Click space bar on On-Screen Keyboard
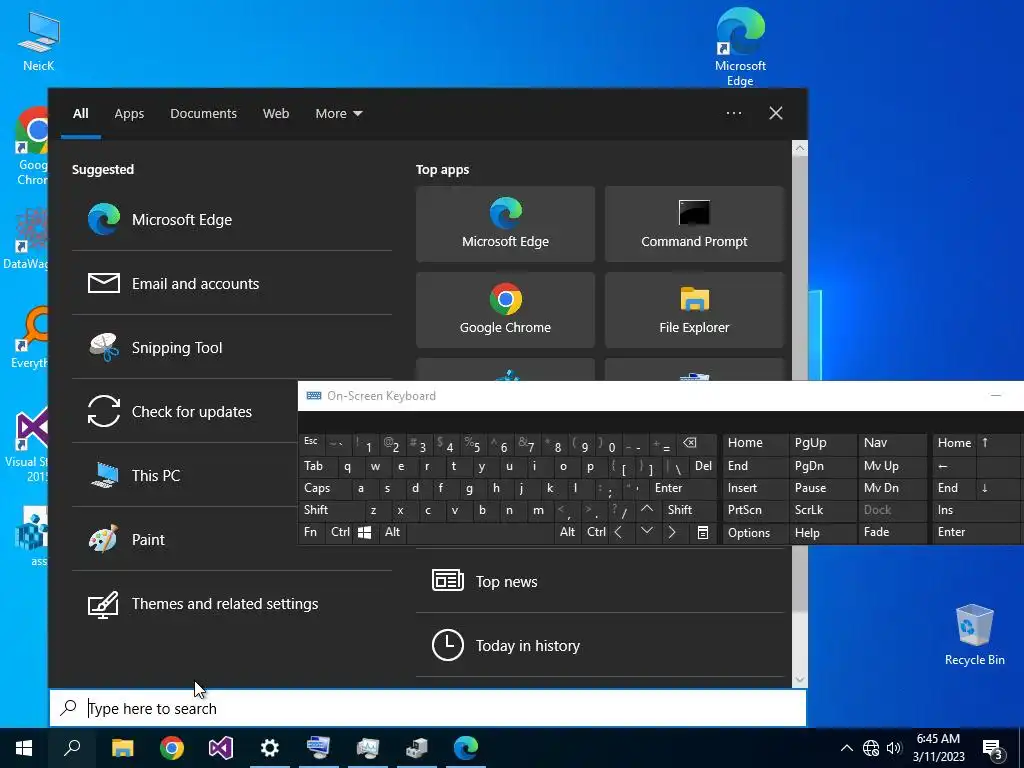This screenshot has width=1024, height=768. 480,532
